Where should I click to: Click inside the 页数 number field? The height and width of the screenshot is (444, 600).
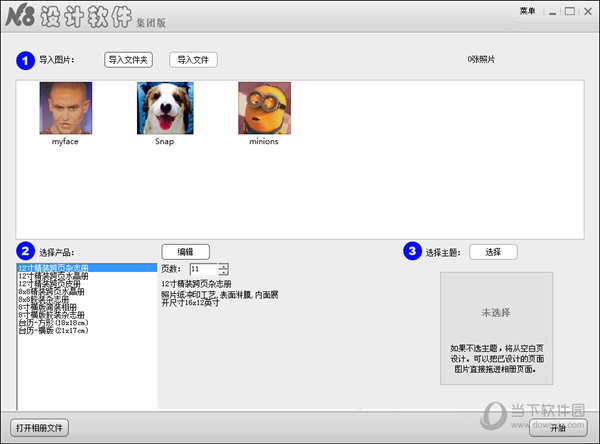click(x=204, y=269)
